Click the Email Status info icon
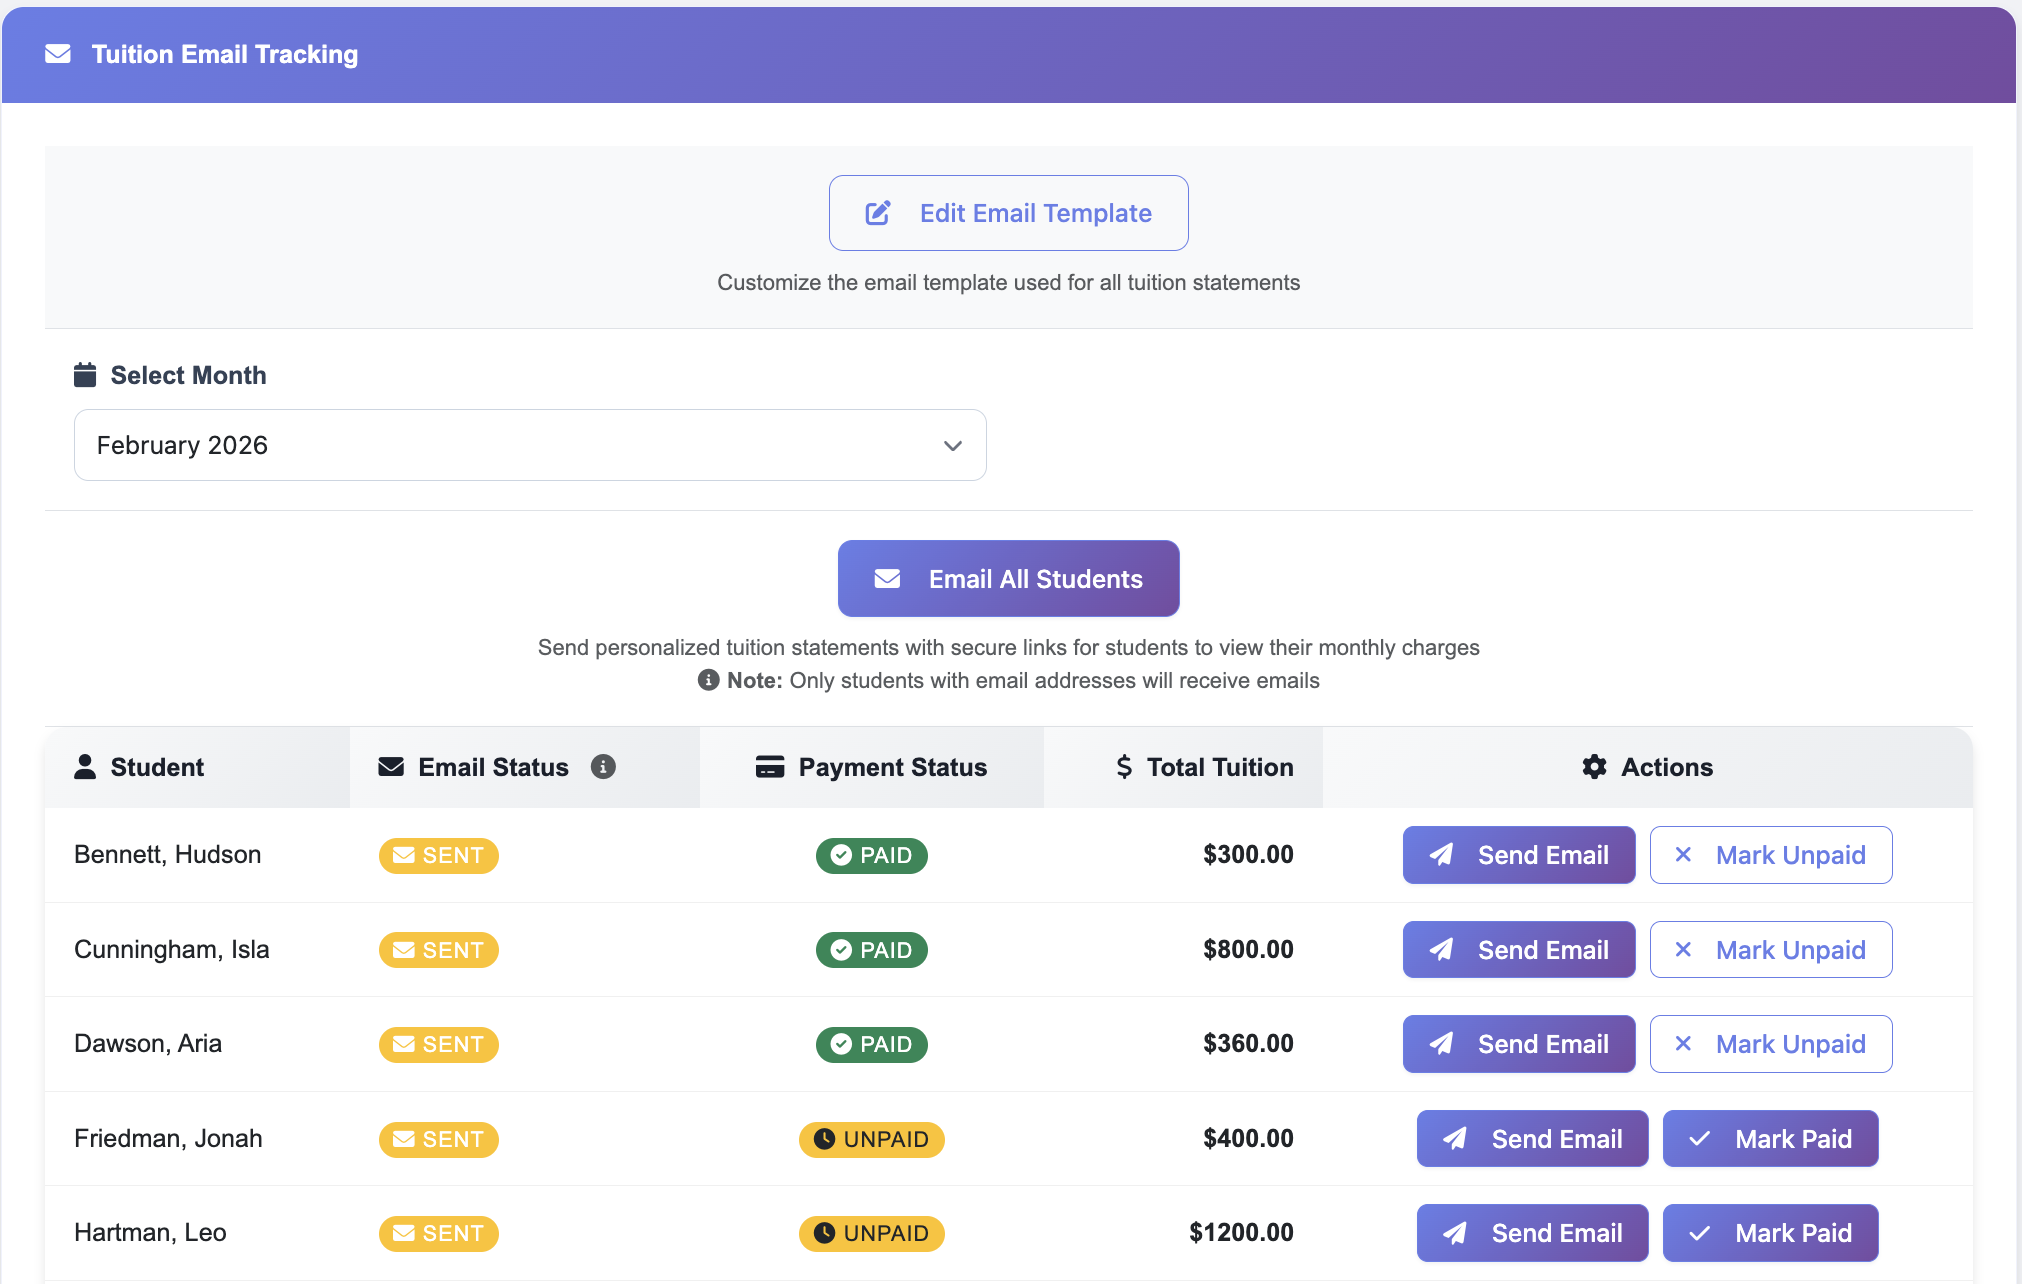This screenshot has width=2022, height=1284. 603,767
